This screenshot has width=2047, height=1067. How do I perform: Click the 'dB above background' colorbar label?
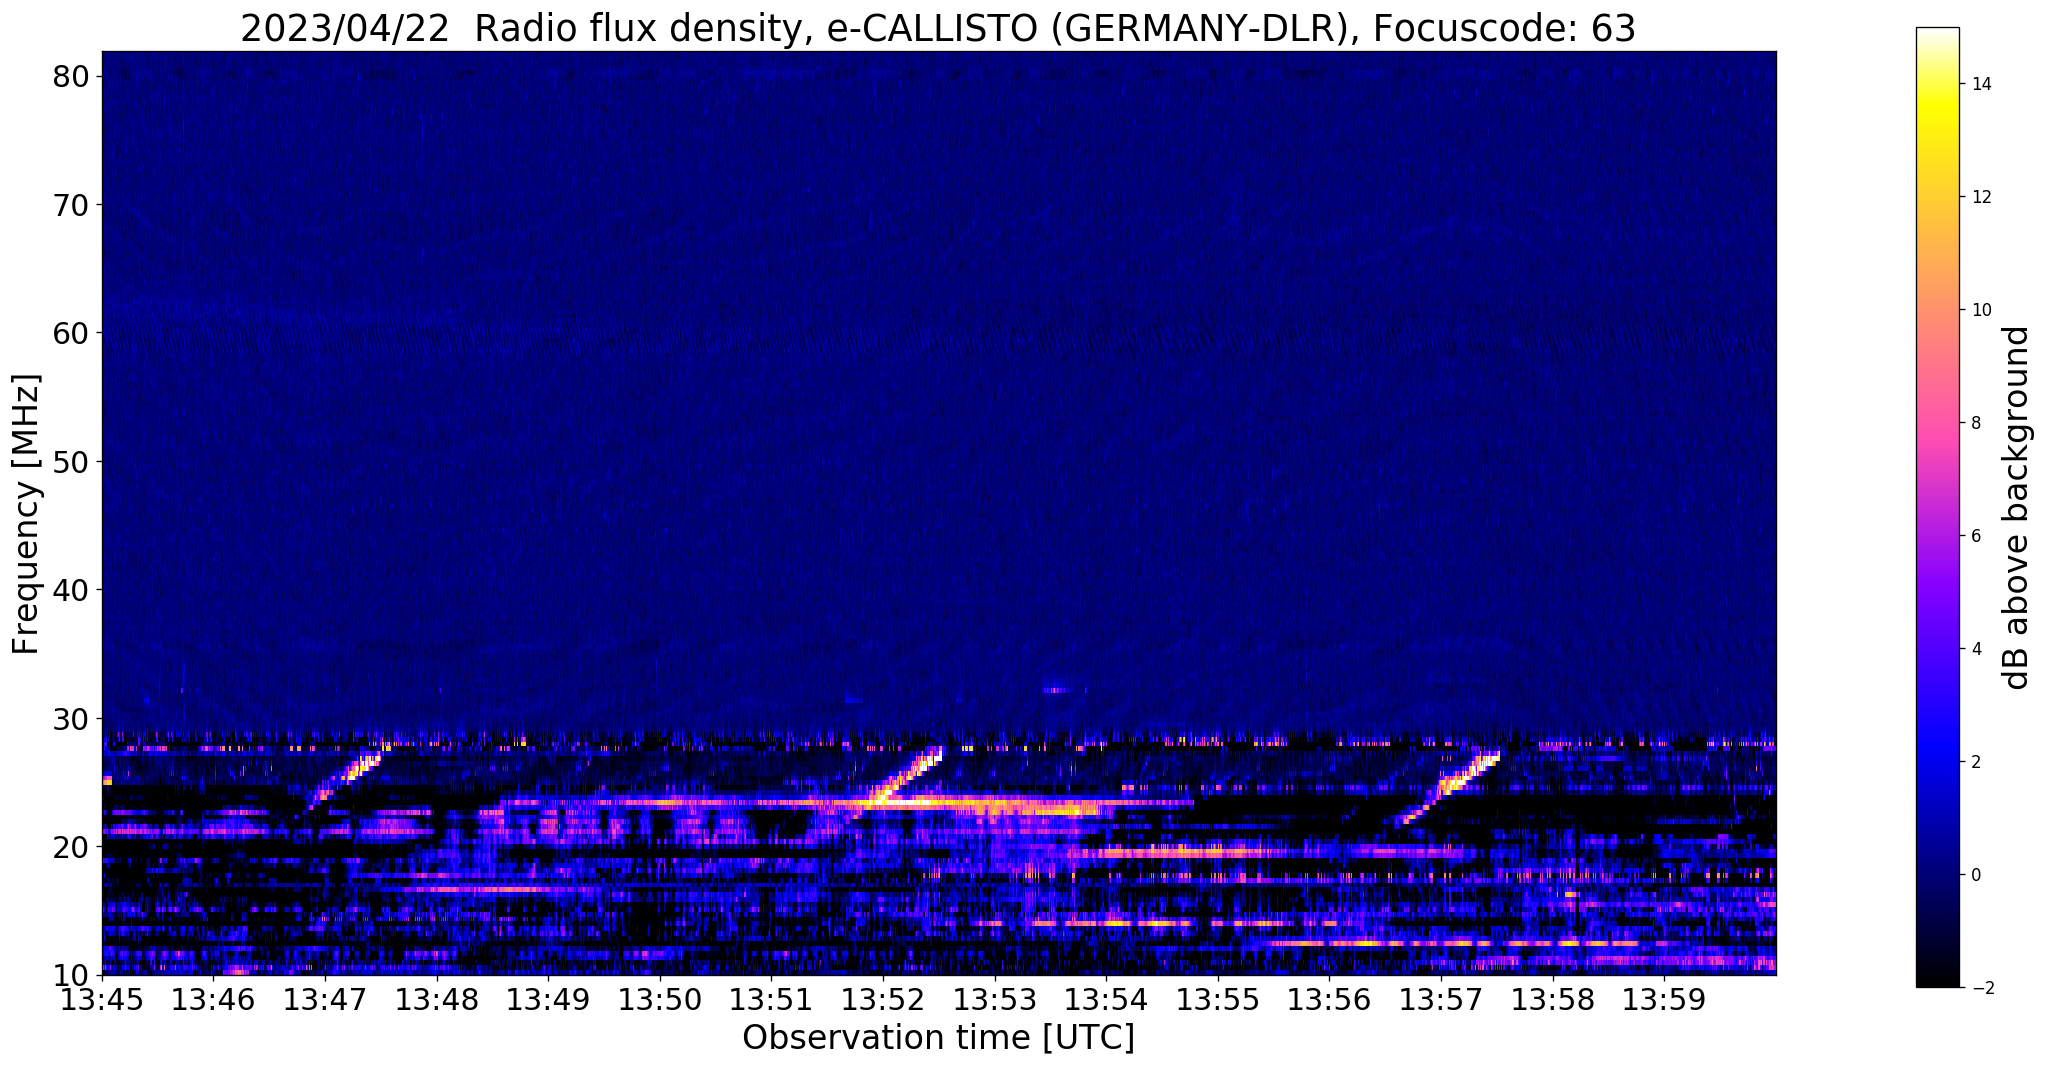pyautogui.click(x=2016, y=507)
